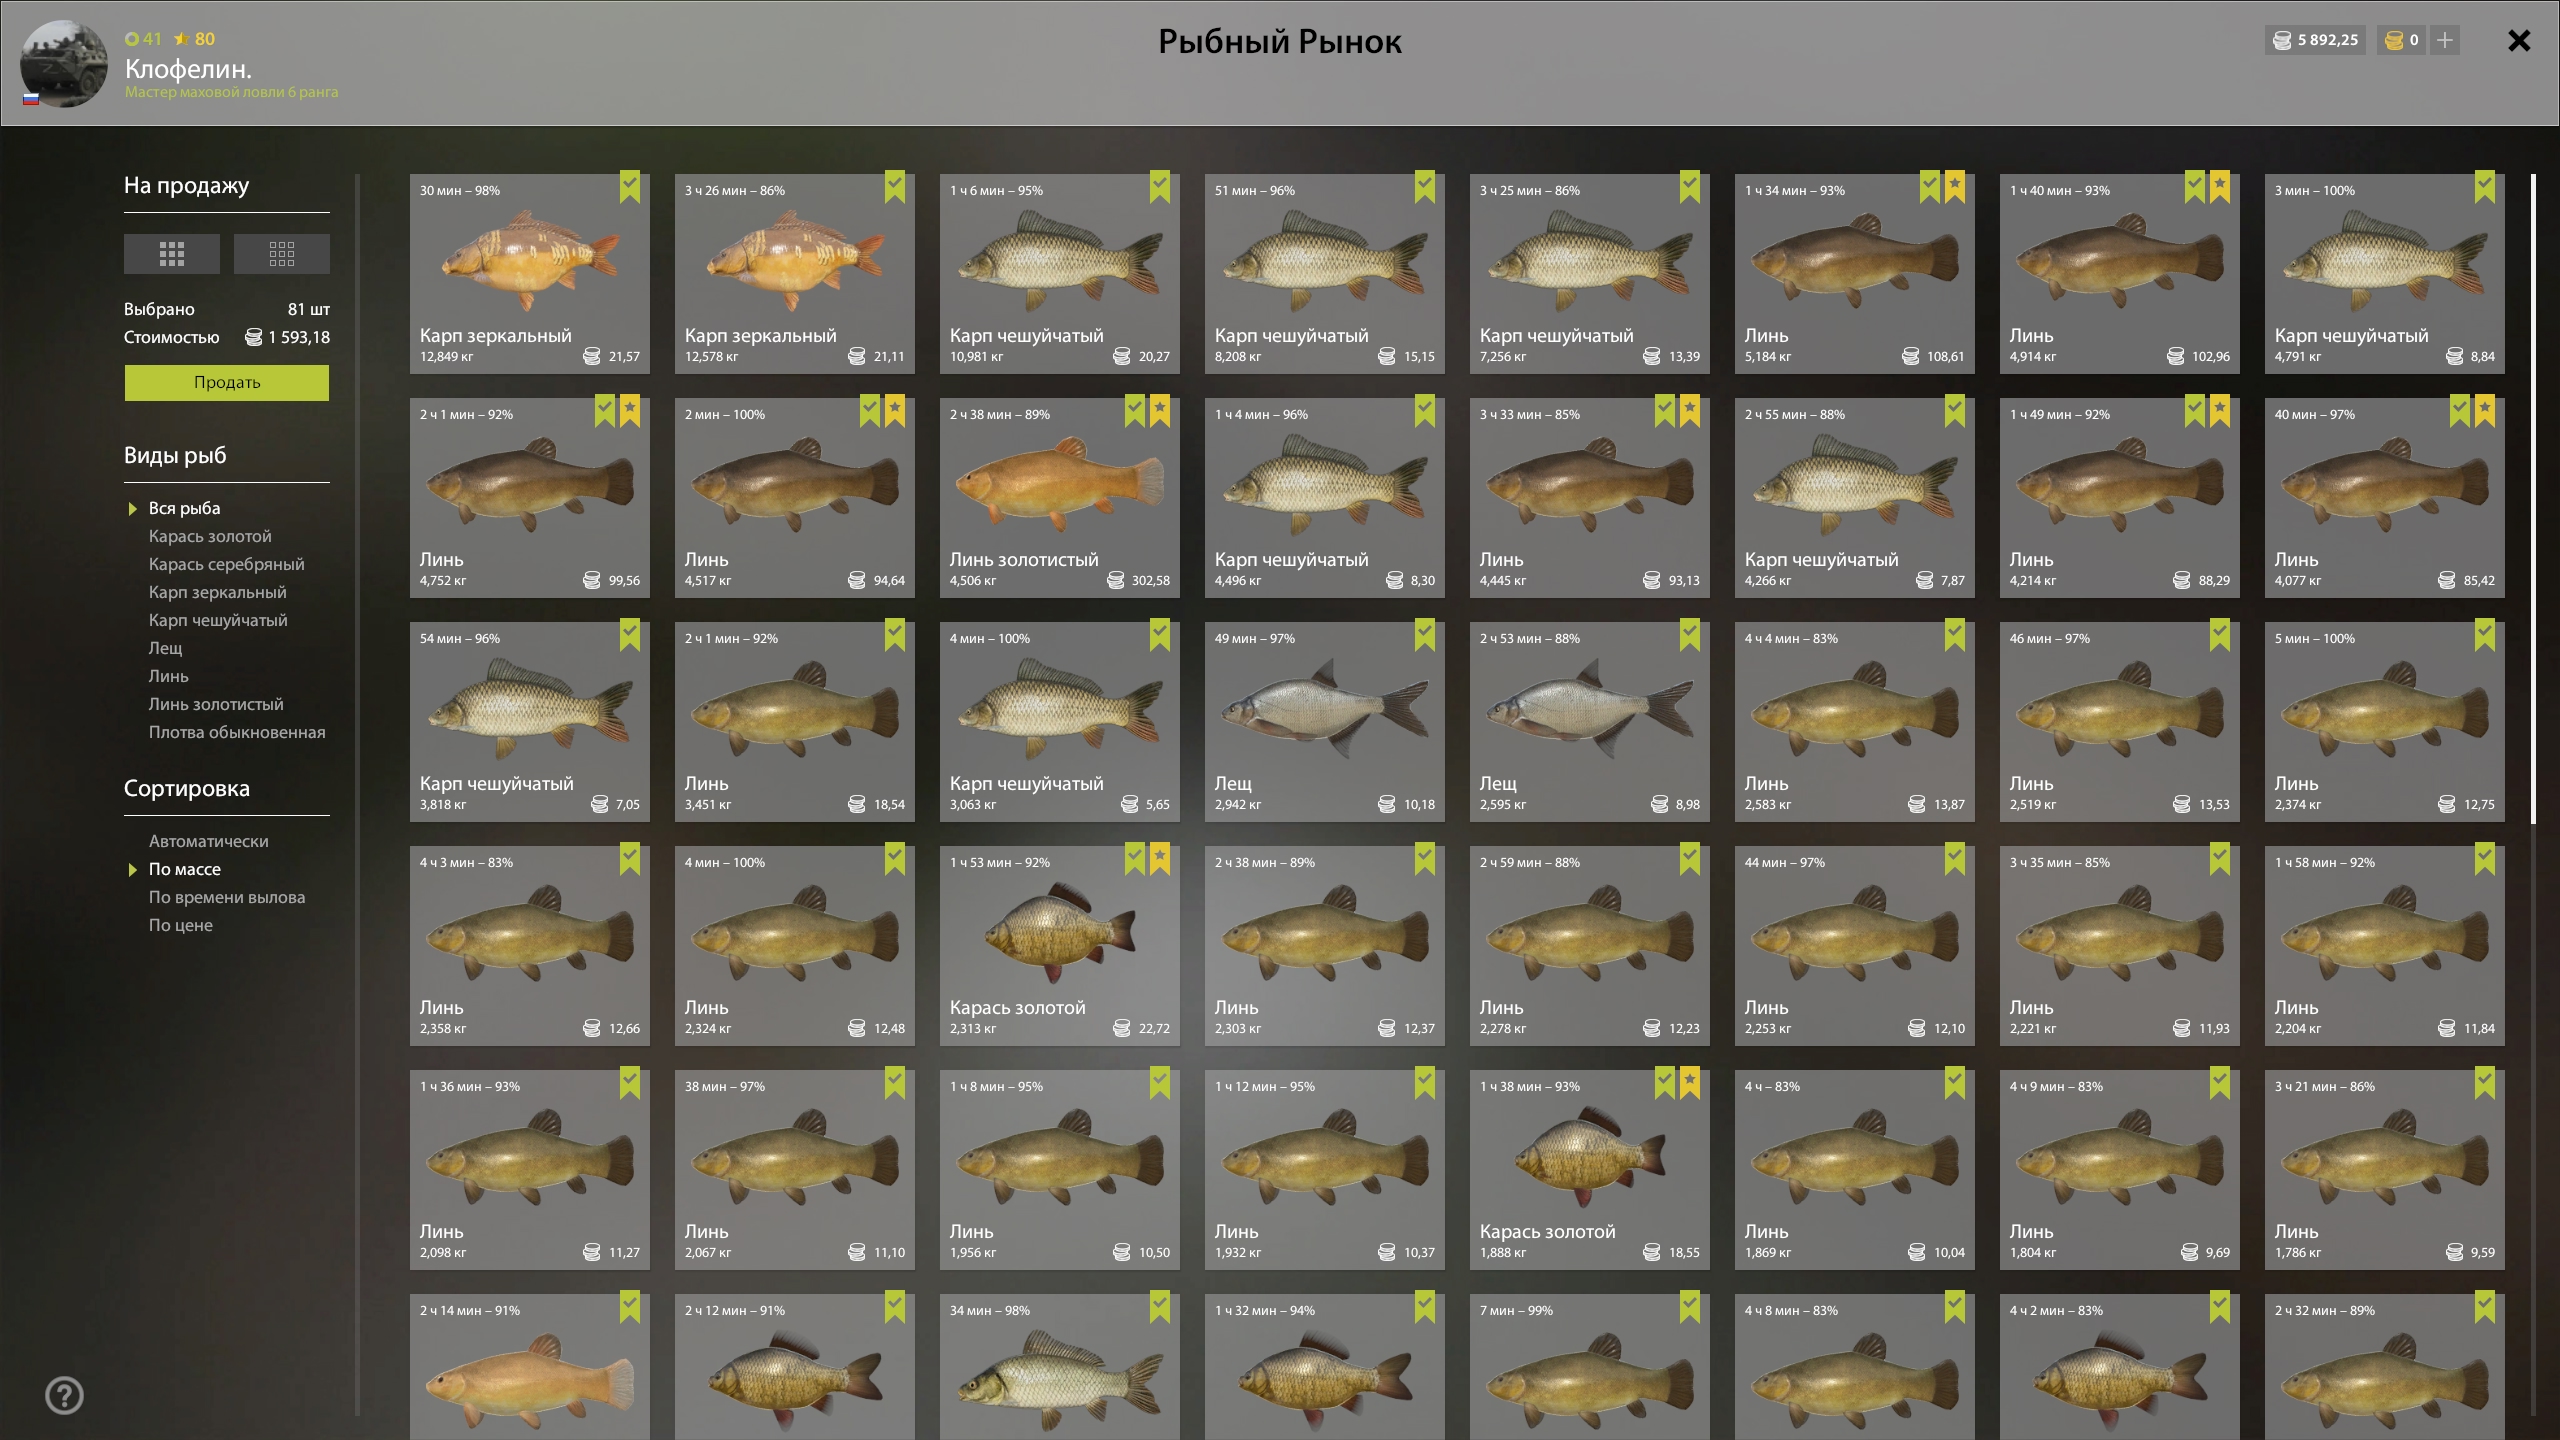Add gold coins with plus icon
The width and height of the screenshot is (2560, 1440).
[x=2445, y=40]
